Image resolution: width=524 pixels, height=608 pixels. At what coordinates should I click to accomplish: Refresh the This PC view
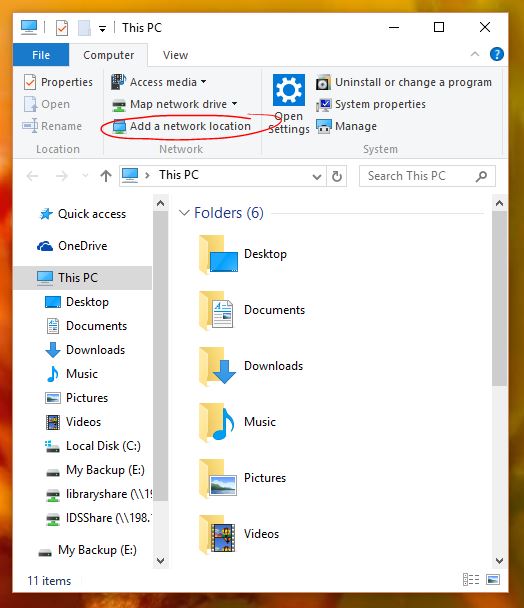coord(337,176)
